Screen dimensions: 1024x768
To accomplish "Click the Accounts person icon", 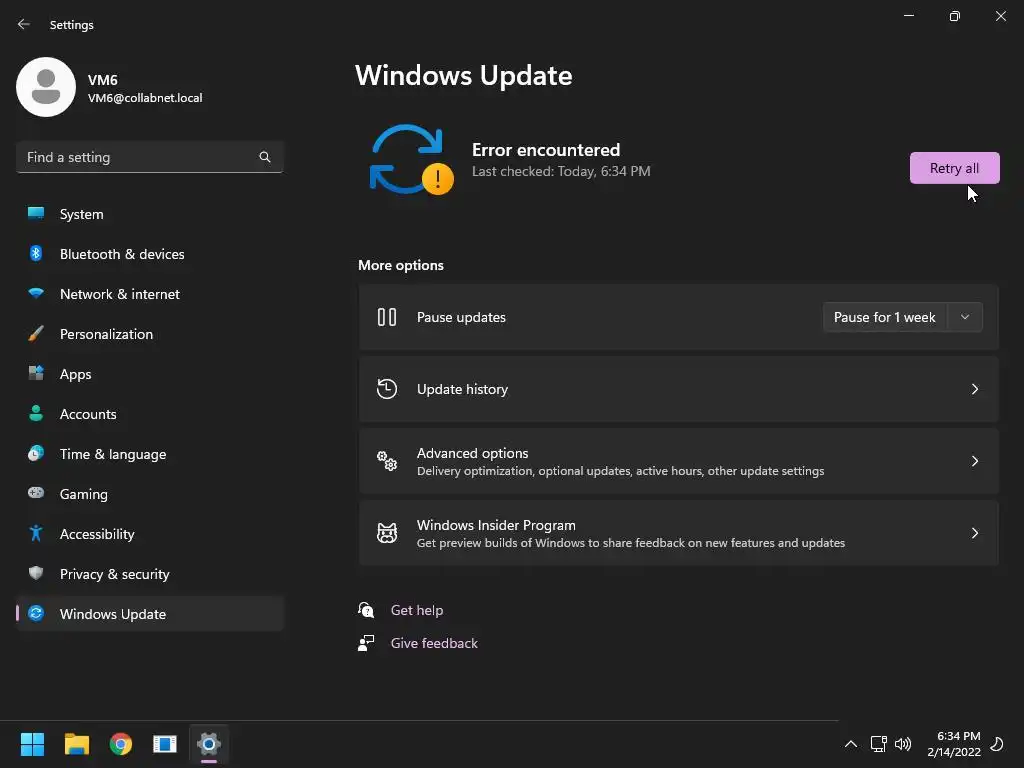I will [36, 413].
